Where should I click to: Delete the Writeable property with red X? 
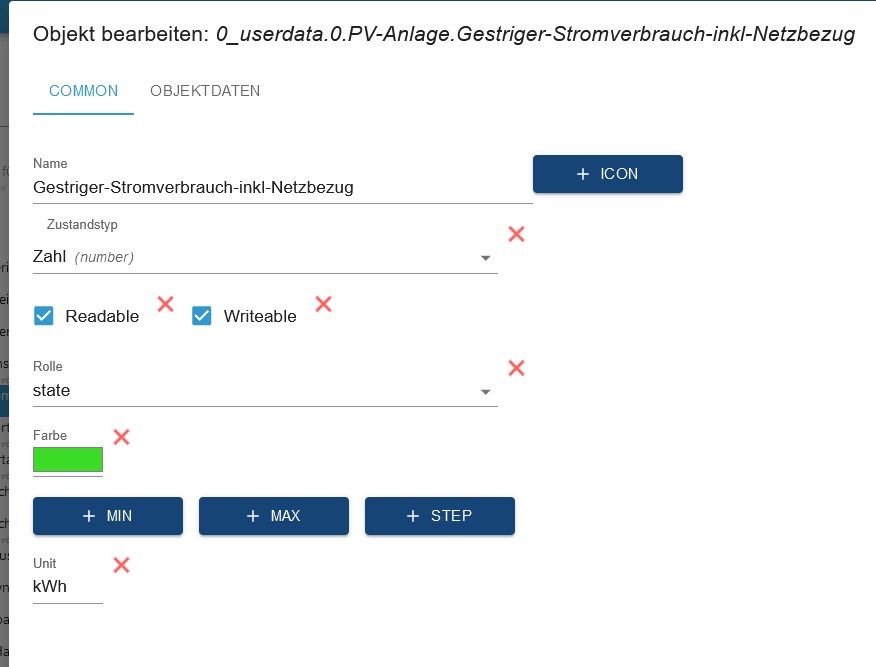coord(323,303)
